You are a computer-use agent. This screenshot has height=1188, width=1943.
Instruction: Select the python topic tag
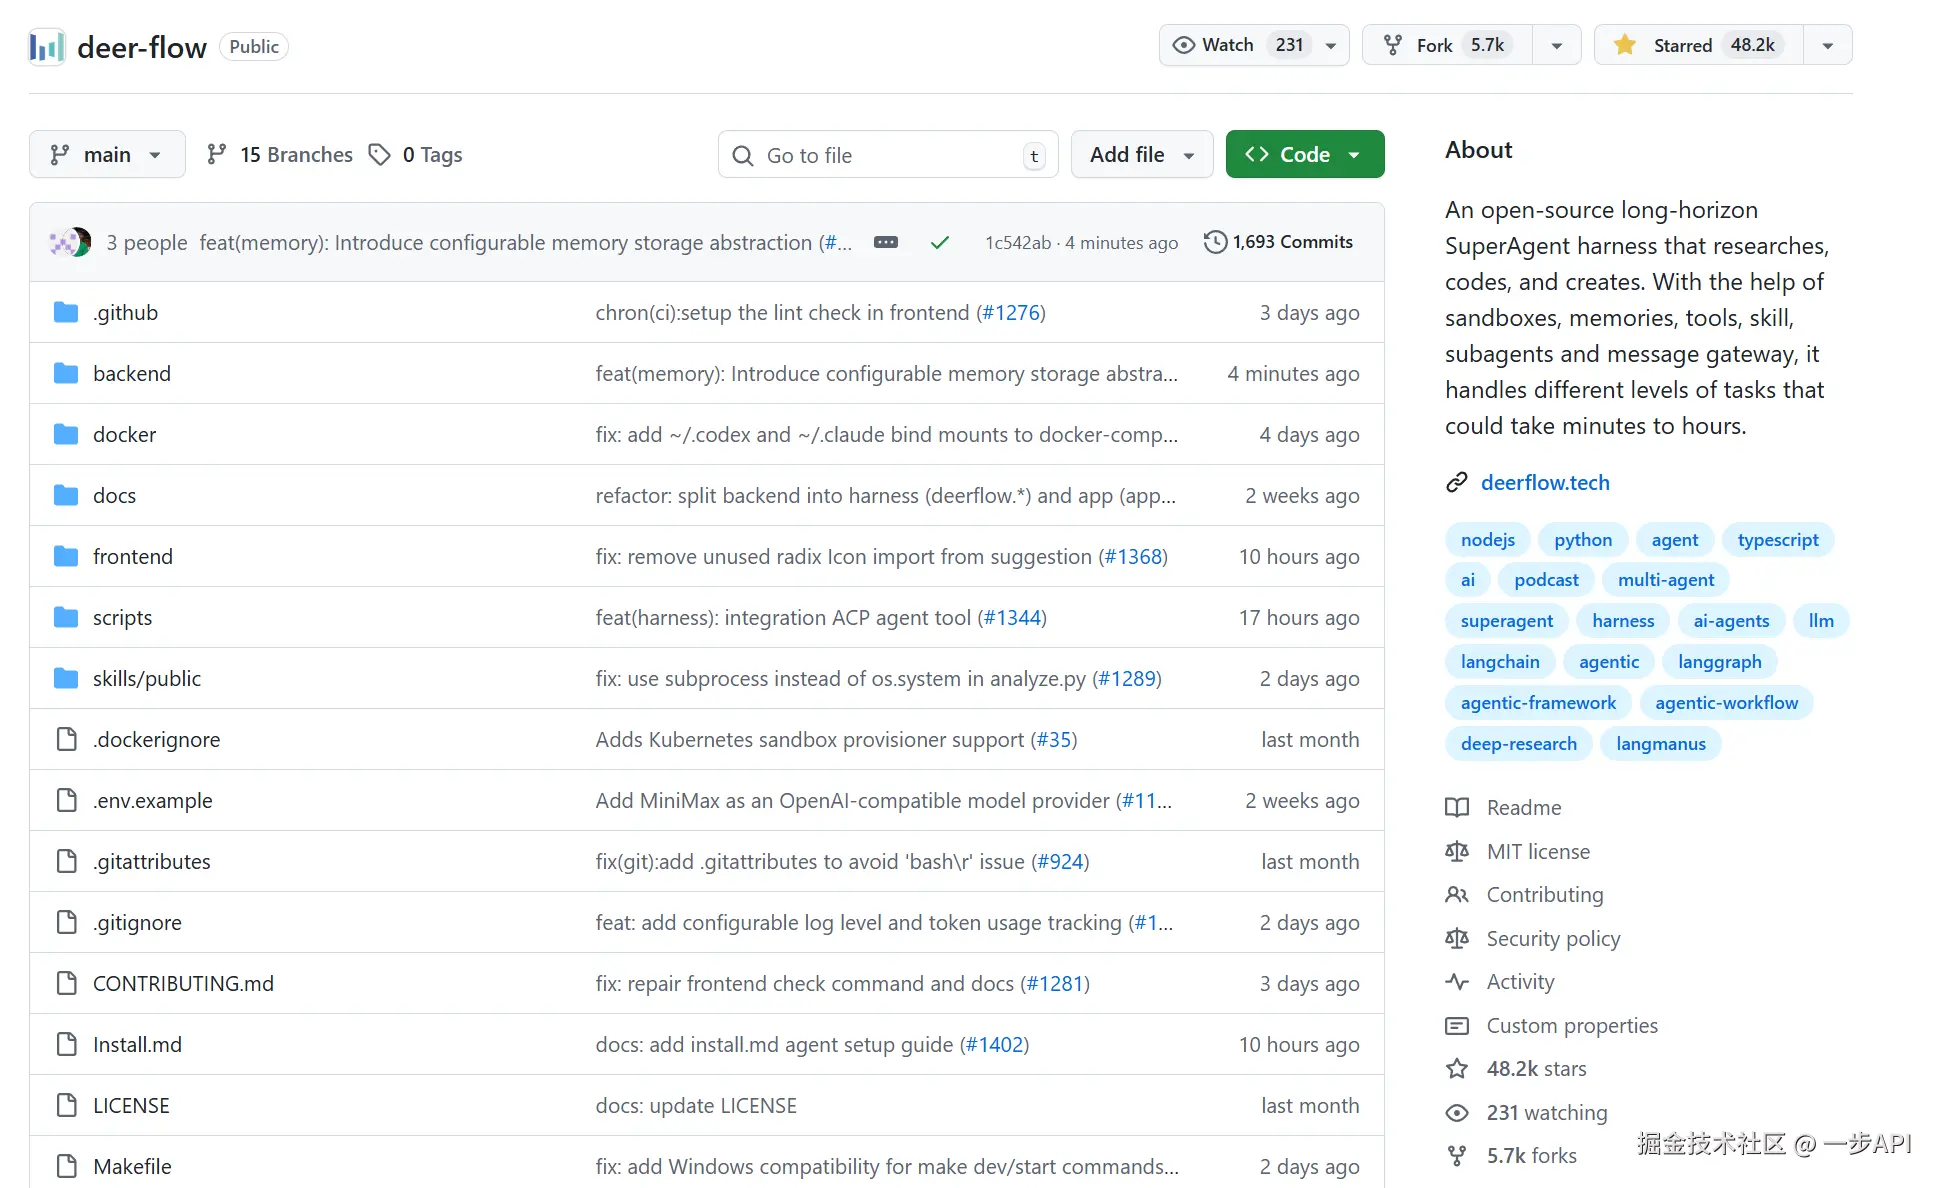coord(1582,540)
